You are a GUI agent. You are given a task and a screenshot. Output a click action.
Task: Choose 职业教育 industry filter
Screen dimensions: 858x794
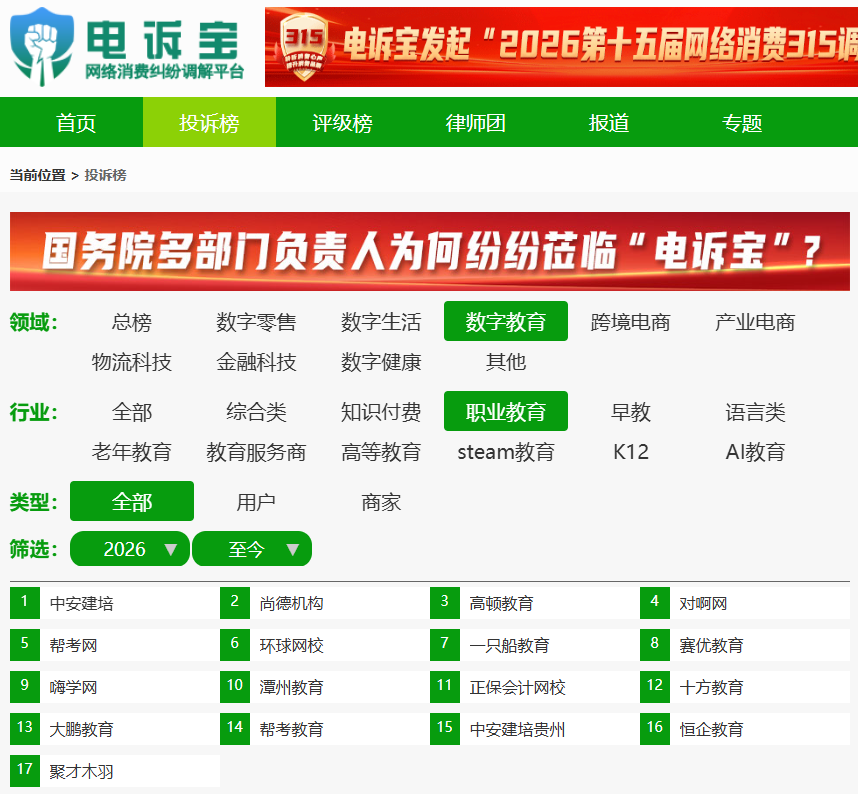click(x=506, y=412)
